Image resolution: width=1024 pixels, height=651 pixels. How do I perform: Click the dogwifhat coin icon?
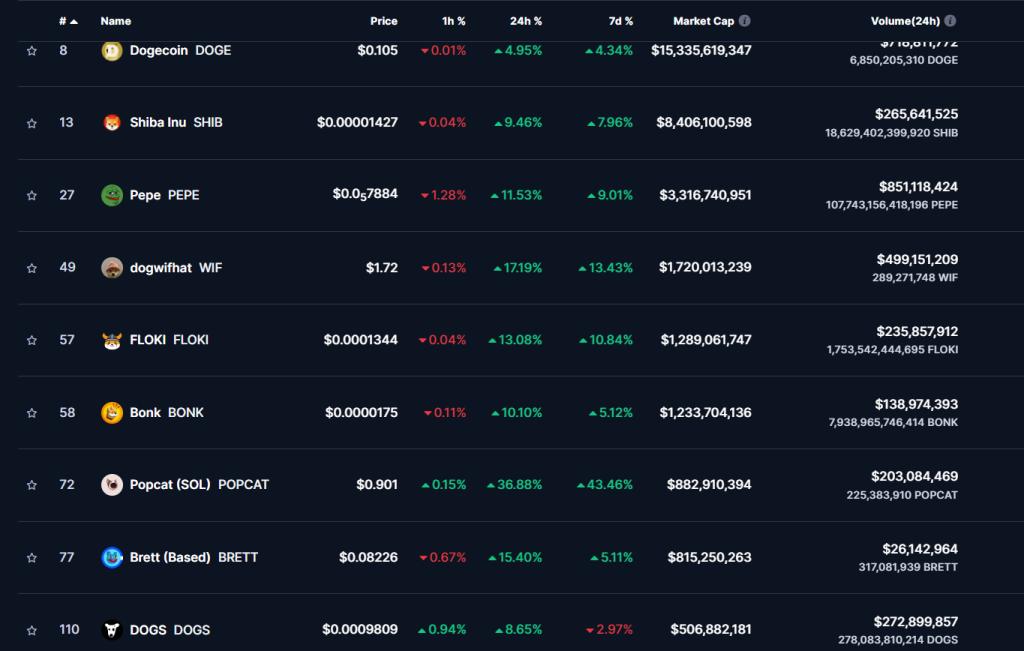tap(112, 267)
